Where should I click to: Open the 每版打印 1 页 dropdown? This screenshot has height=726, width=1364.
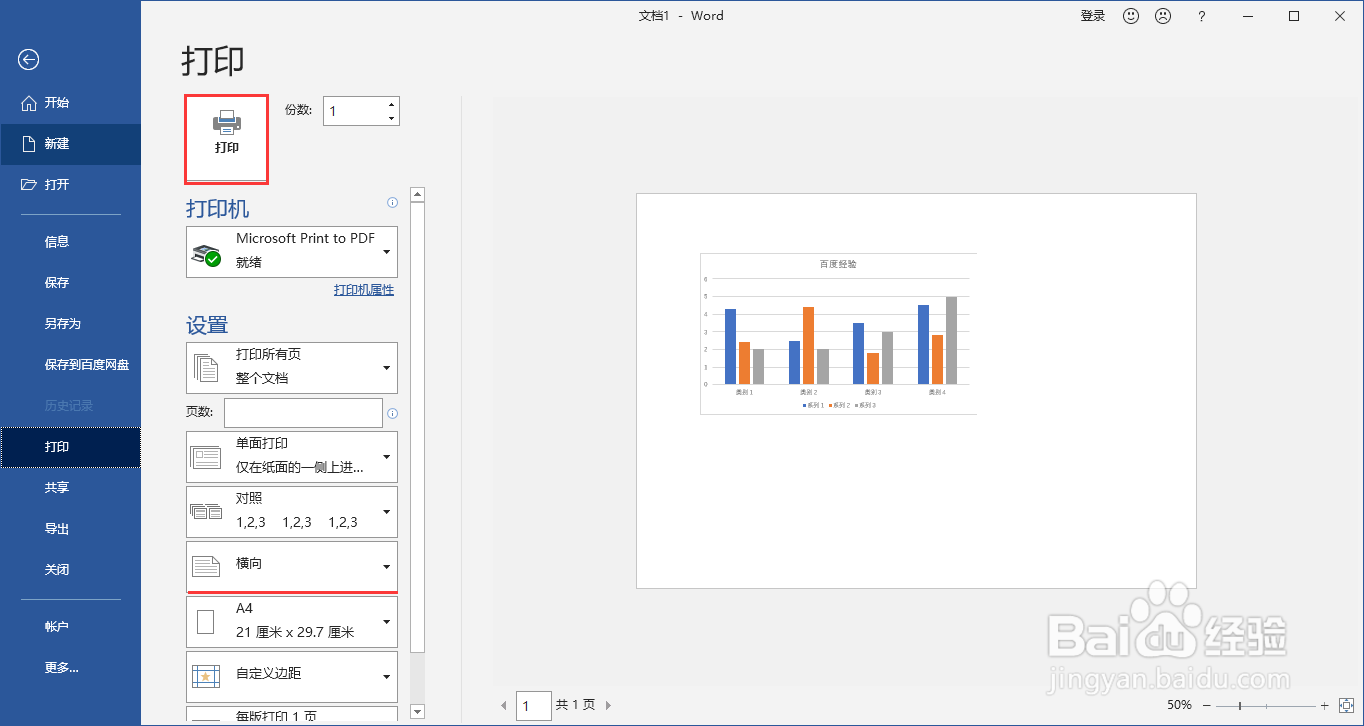[292, 713]
